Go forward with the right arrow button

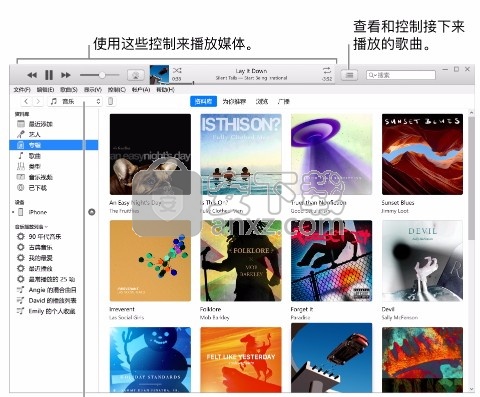[38, 101]
